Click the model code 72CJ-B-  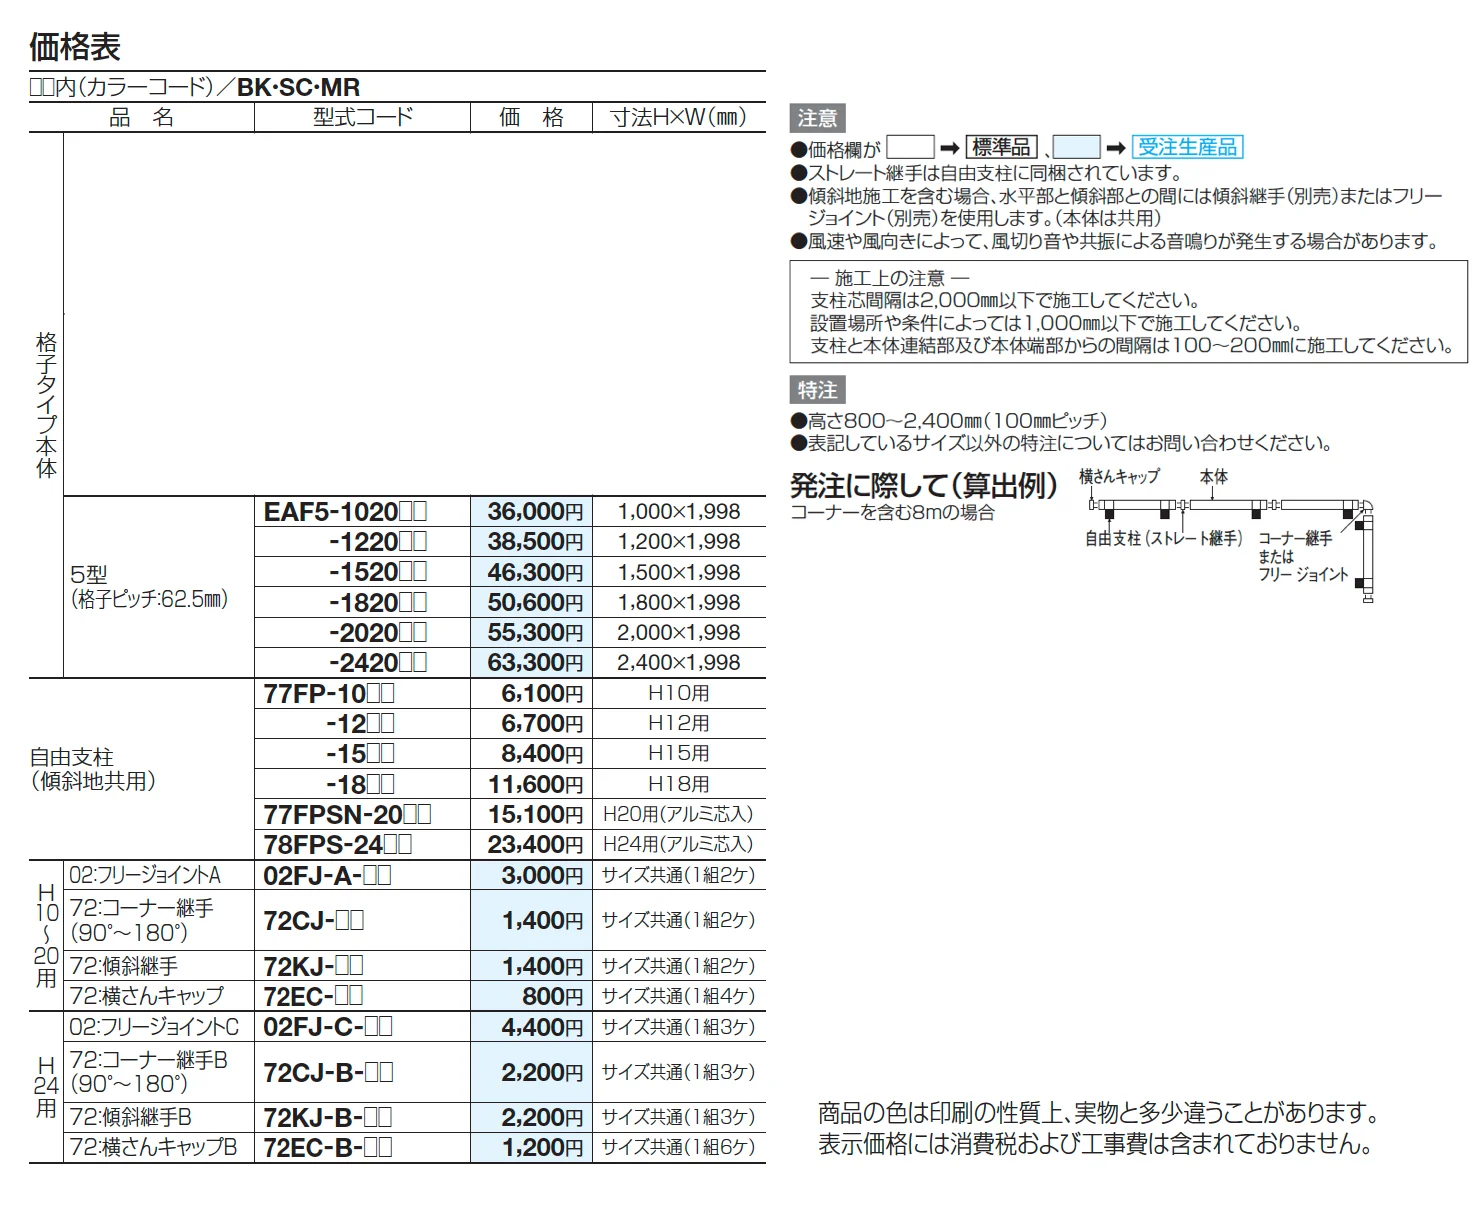point(328,1073)
